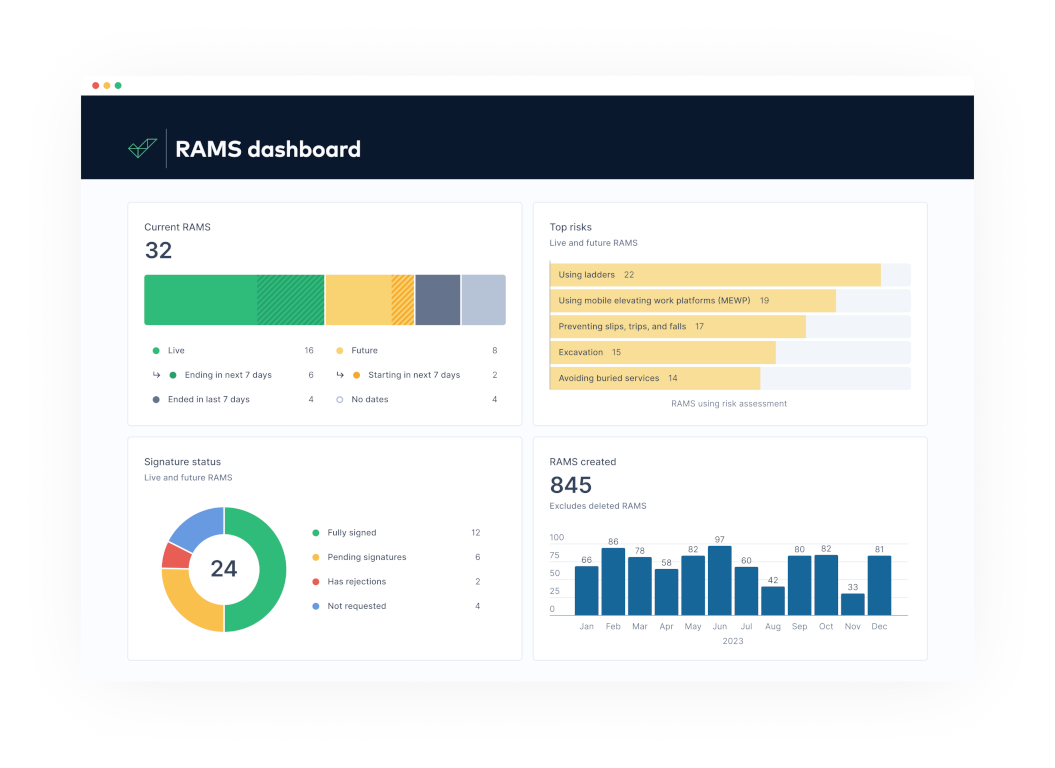Screen dimensions: 1055x768
Task: Select the Excavation risk bar
Action: (x=663, y=352)
